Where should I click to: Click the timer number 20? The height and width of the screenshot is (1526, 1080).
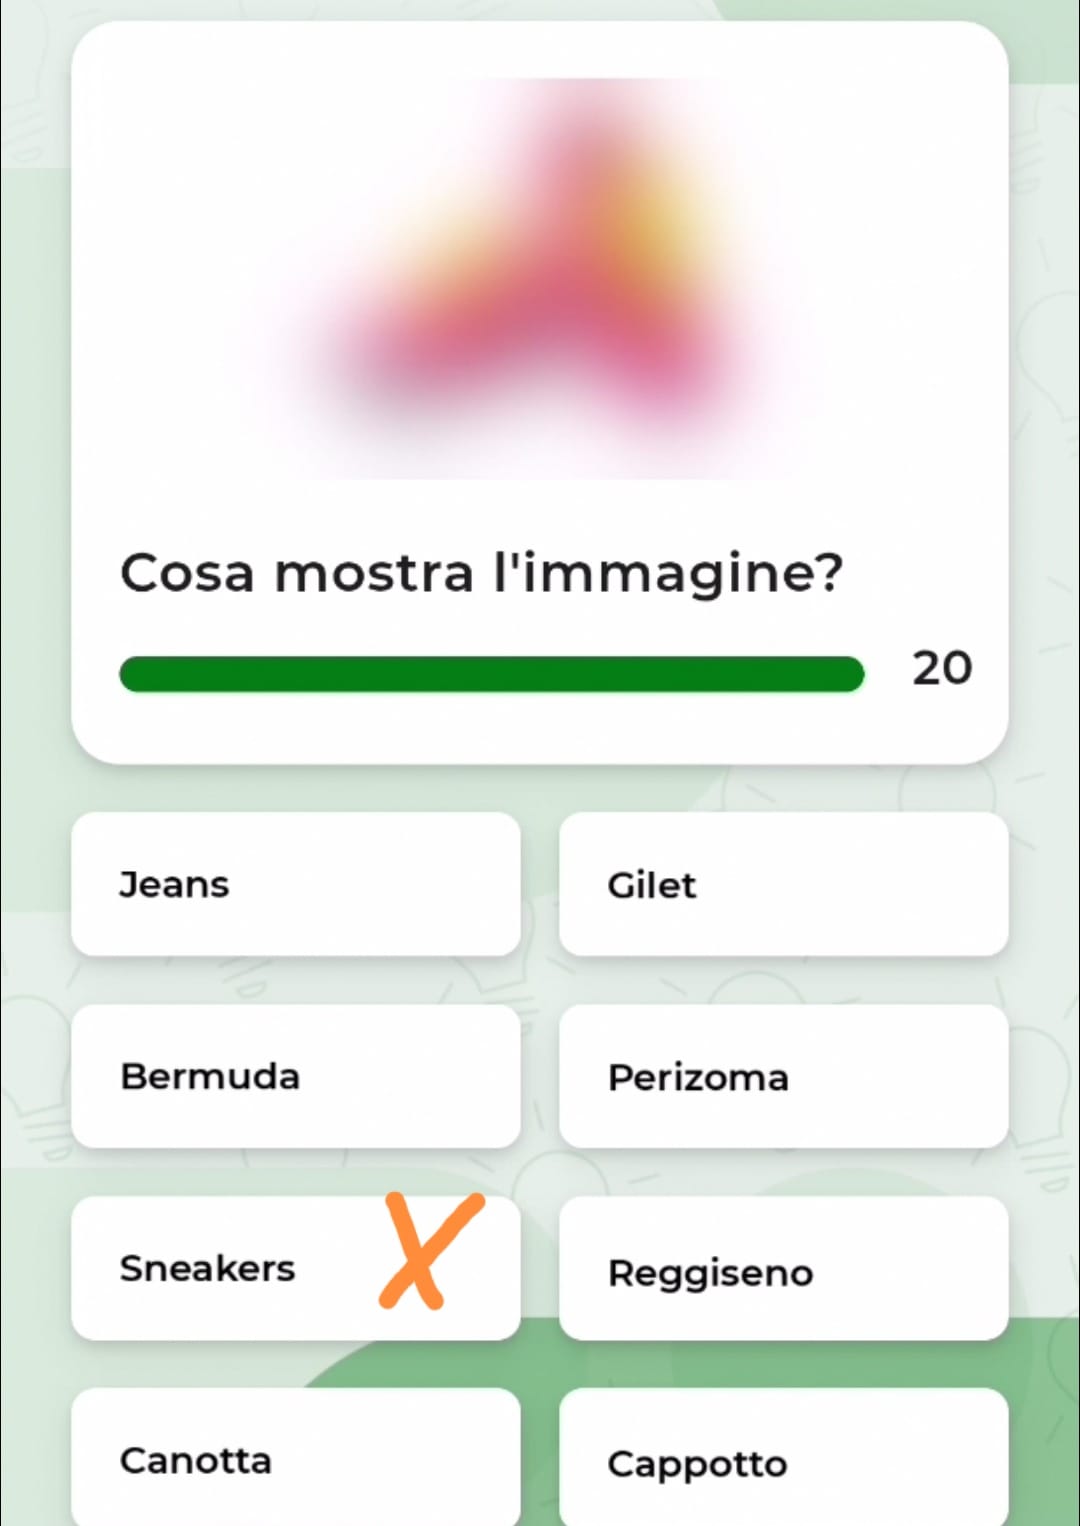pos(941,668)
